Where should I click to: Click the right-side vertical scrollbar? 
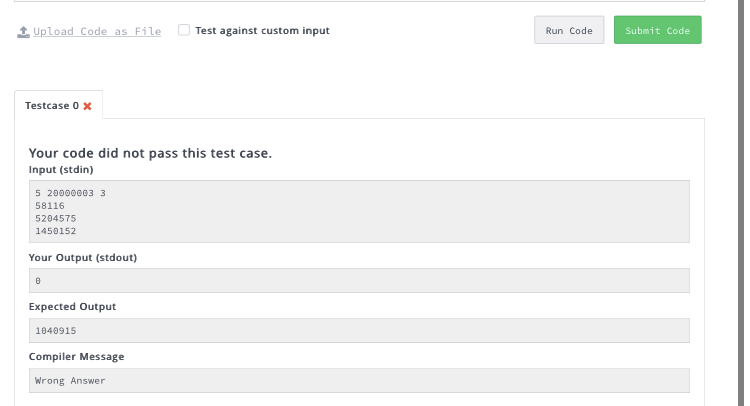739,200
